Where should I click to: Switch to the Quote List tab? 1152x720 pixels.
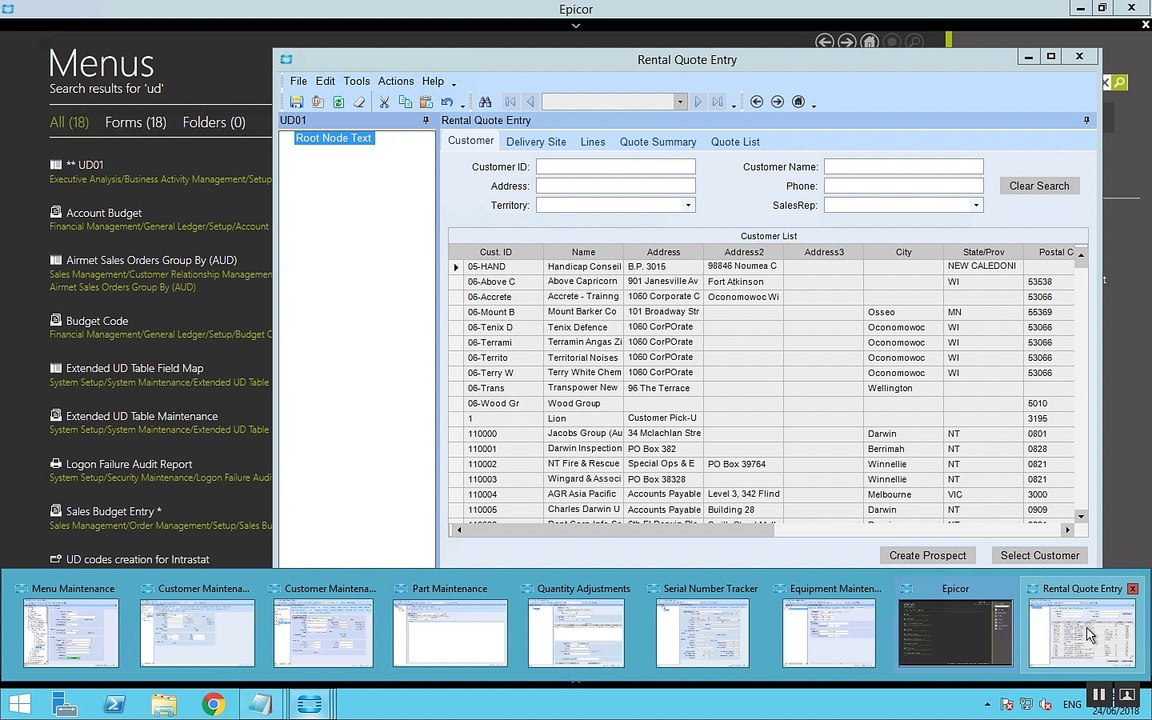(735, 142)
